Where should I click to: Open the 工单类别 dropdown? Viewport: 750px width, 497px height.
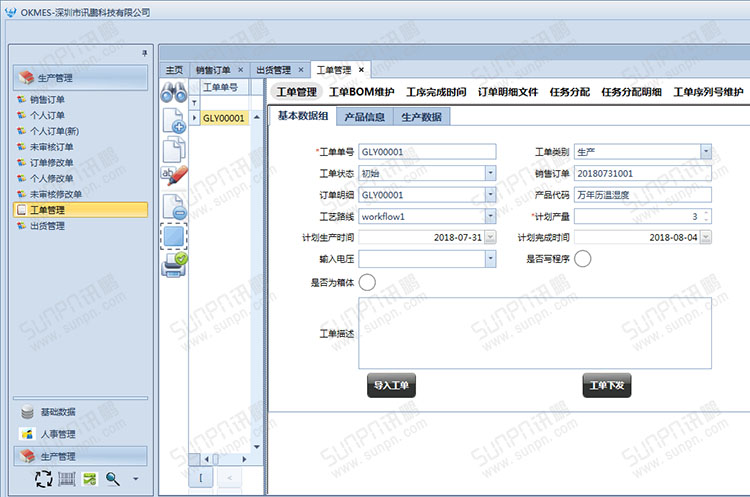(x=705, y=152)
